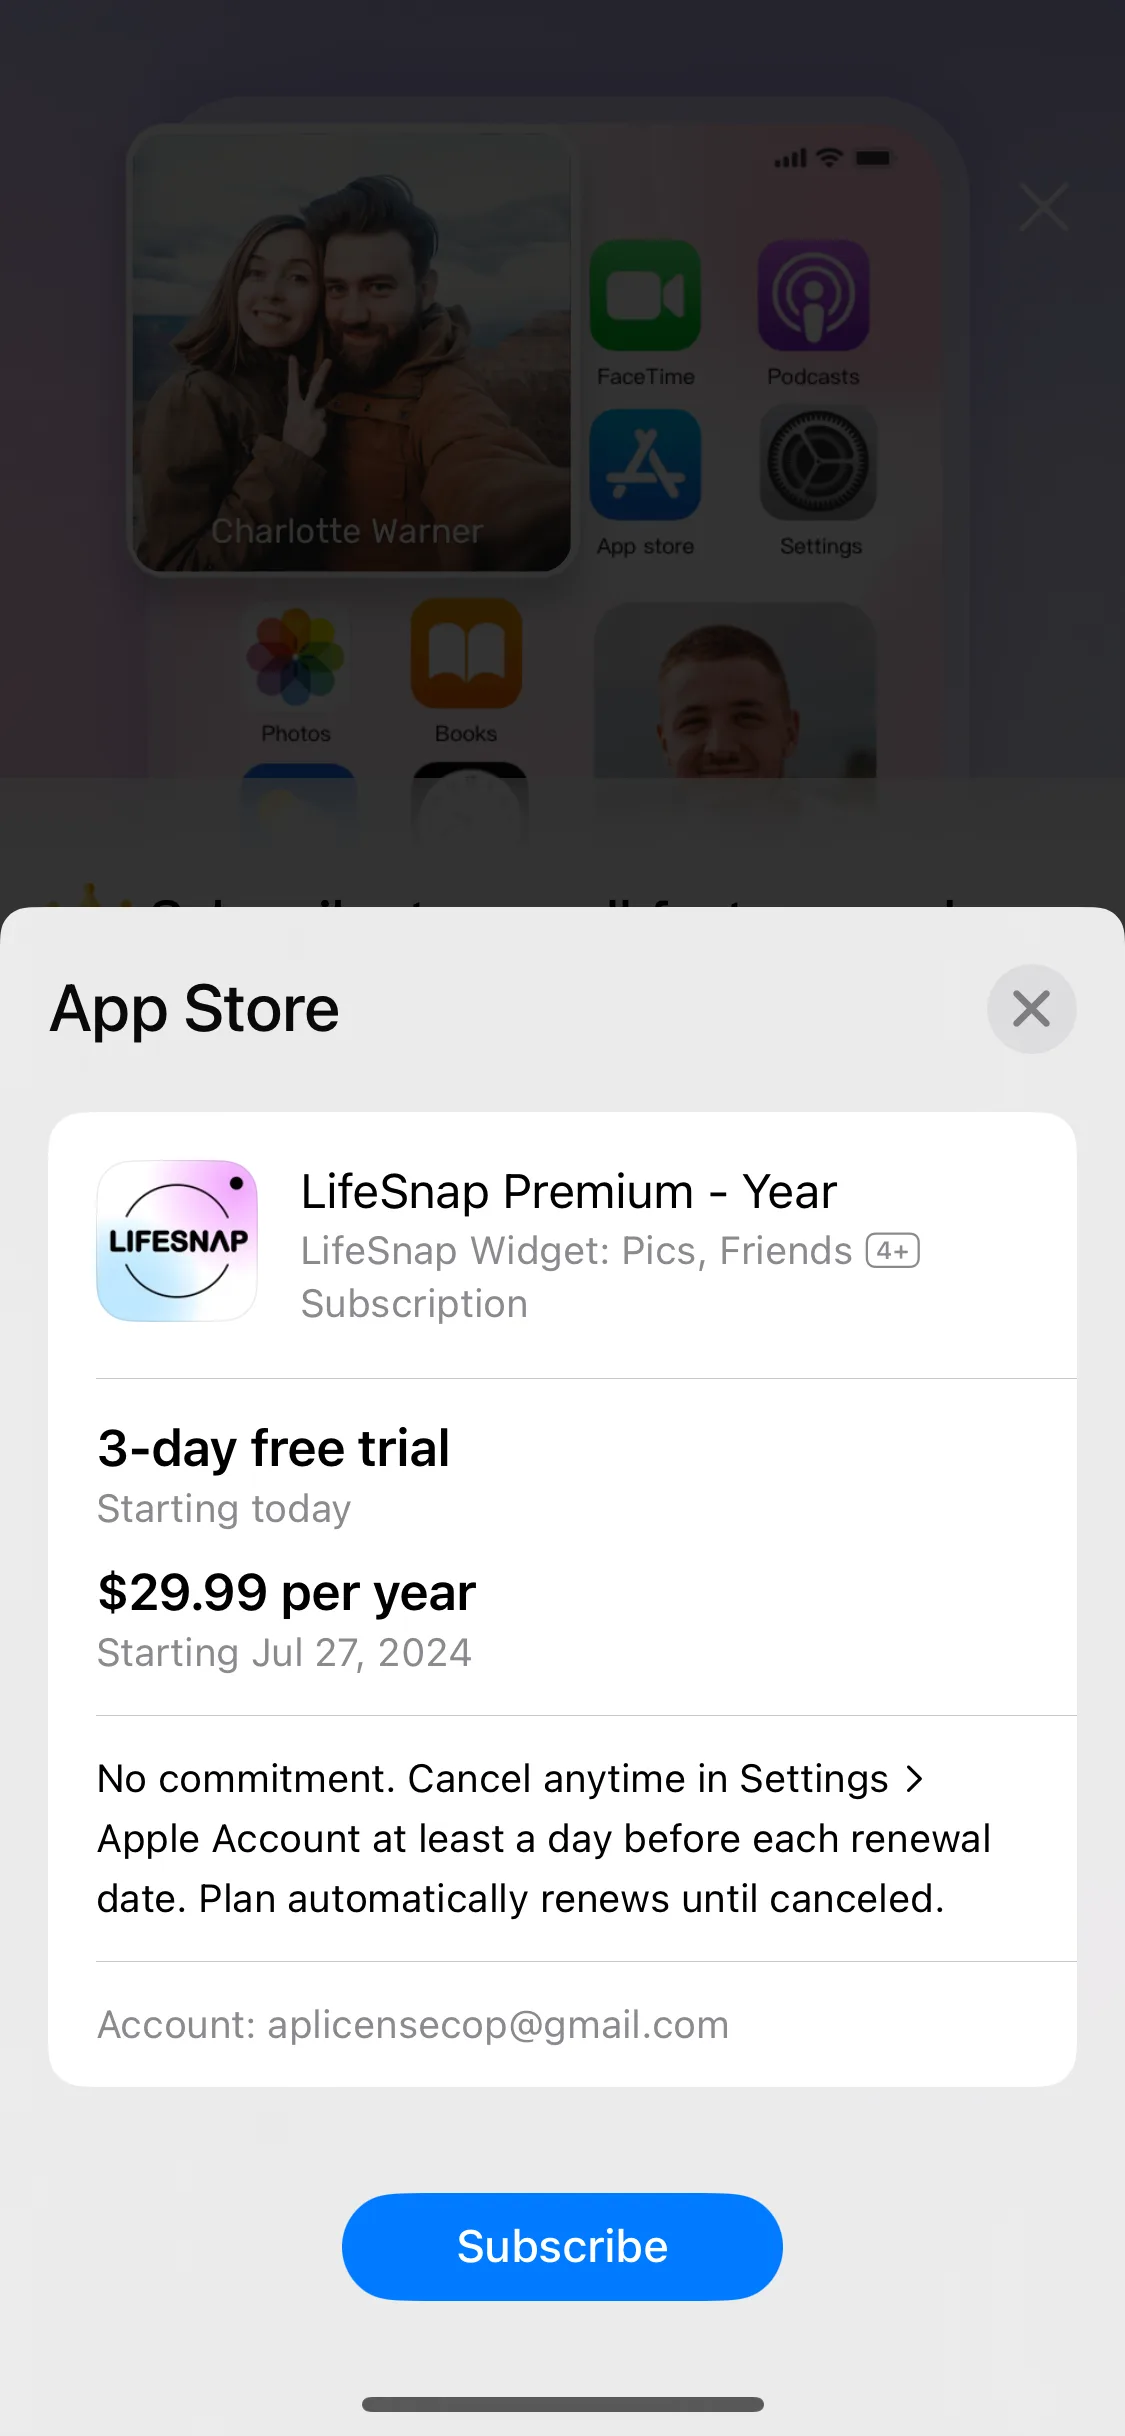1125x2436 pixels.
Task: Tap the Photos icon in the preview
Action: [296, 656]
